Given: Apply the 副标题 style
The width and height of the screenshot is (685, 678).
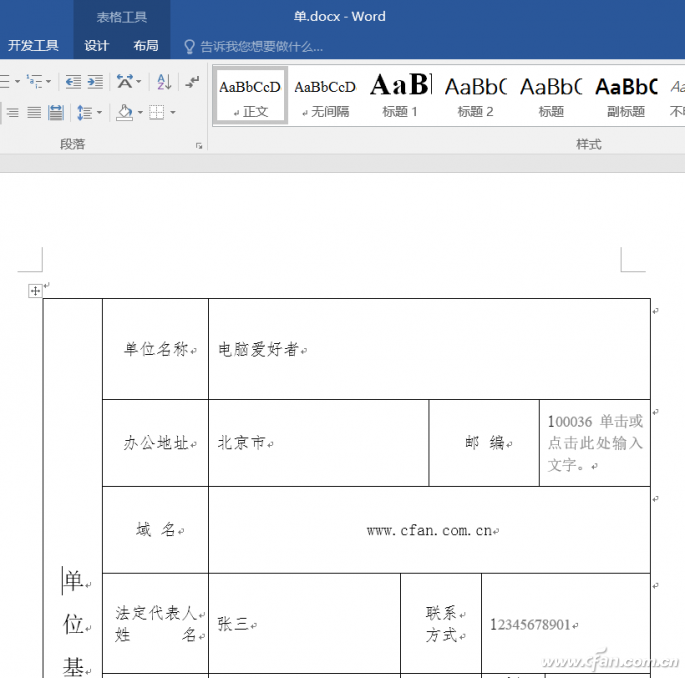Looking at the screenshot, I should (x=626, y=96).
